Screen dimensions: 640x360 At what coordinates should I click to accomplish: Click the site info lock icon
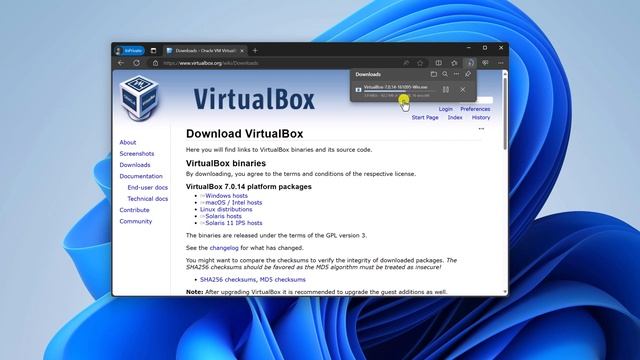[x=155, y=63]
